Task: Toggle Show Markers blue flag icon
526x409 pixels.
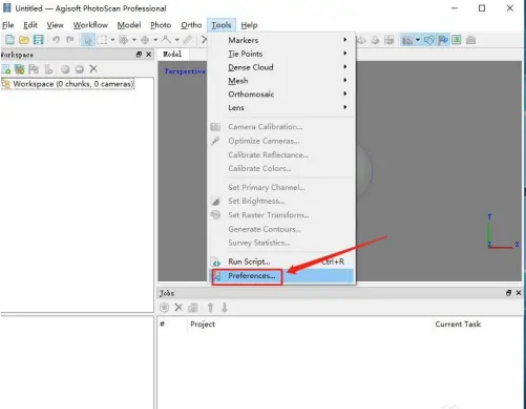Action: [x=443, y=40]
